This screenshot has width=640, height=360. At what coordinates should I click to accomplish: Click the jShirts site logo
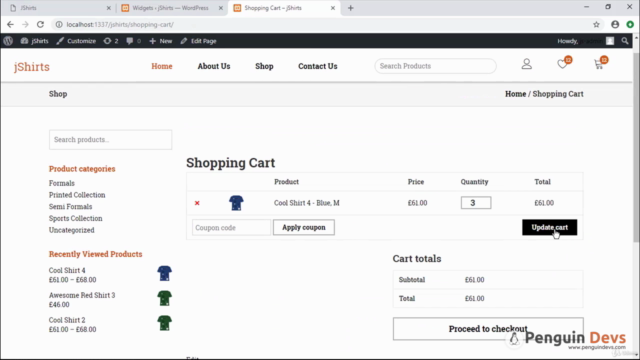pyautogui.click(x=32, y=67)
